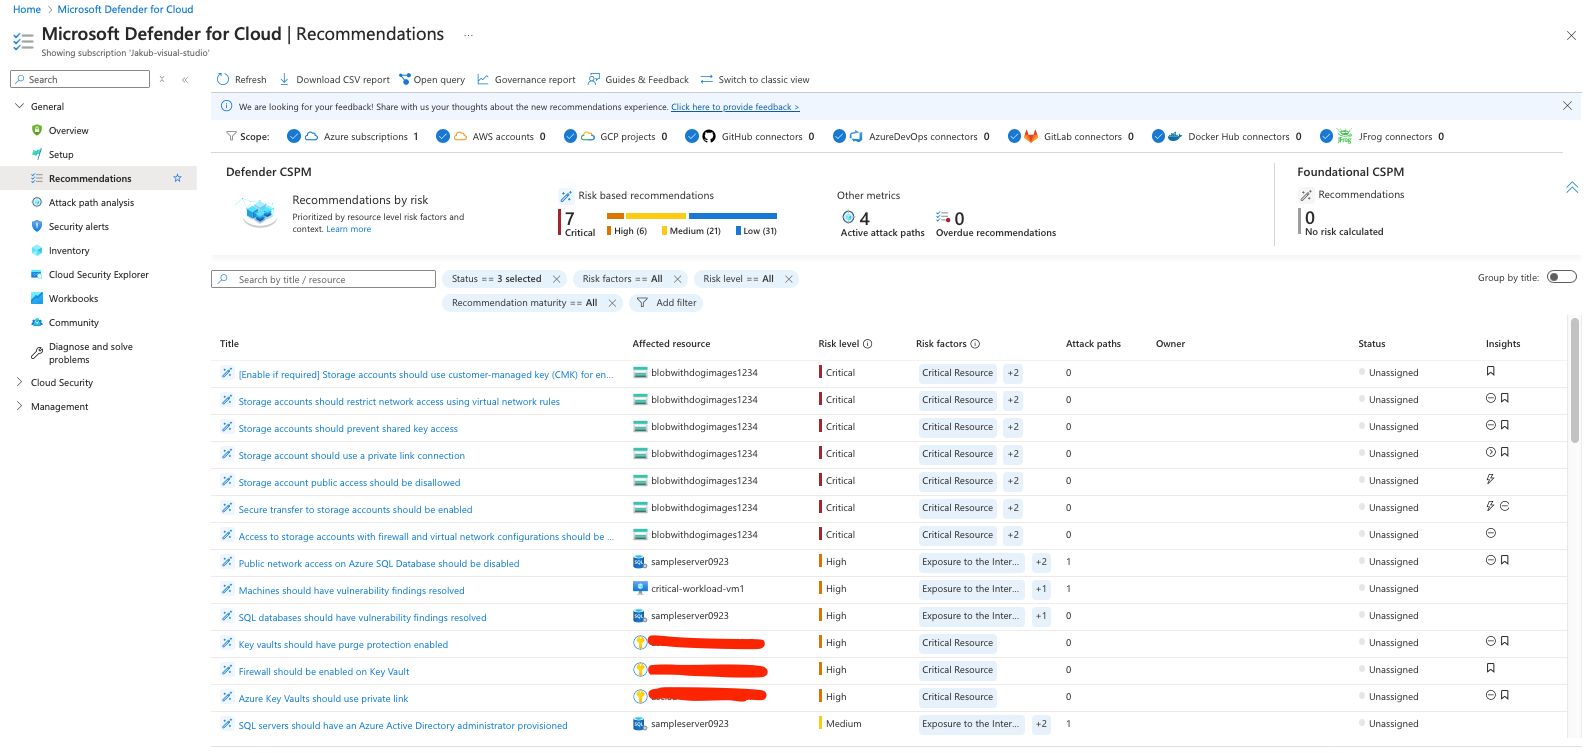The width and height of the screenshot is (1592, 753).
Task: Toggle Azure subscriptions scope checkbox
Action: click(294, 136)
